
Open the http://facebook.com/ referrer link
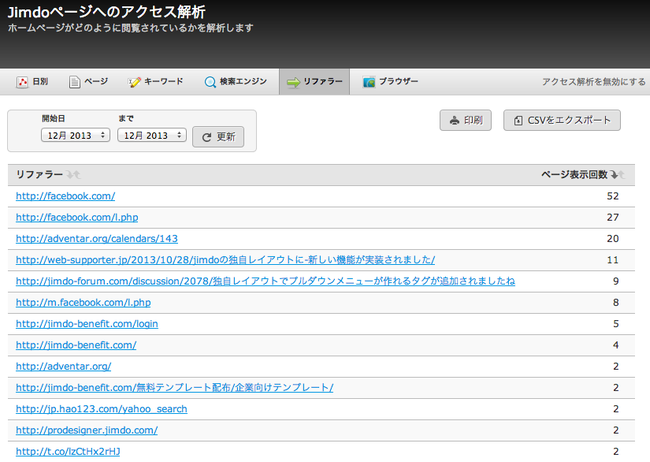click(65, 196)
